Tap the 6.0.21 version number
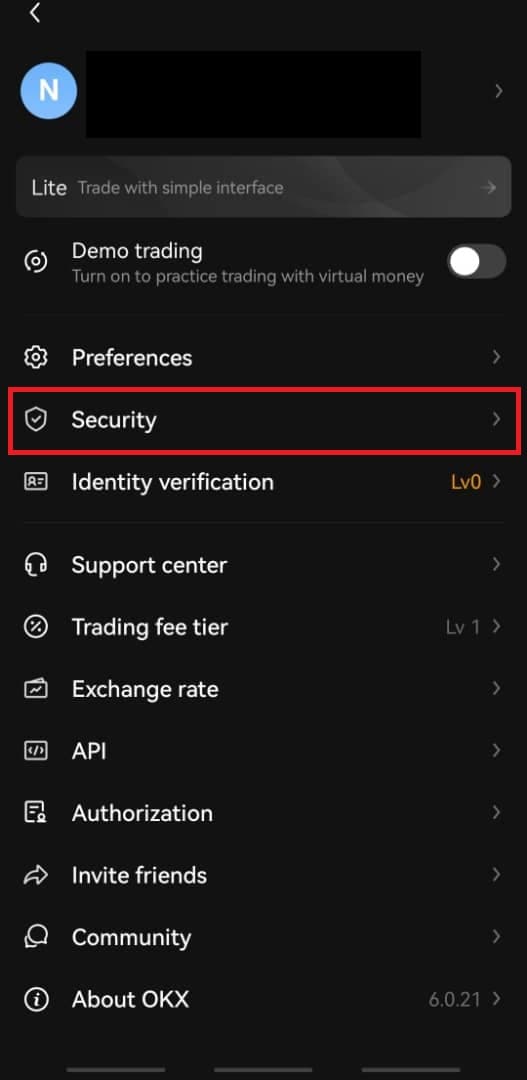The height and width of the screenshot is (1080, 527). [x=455, y=999]
